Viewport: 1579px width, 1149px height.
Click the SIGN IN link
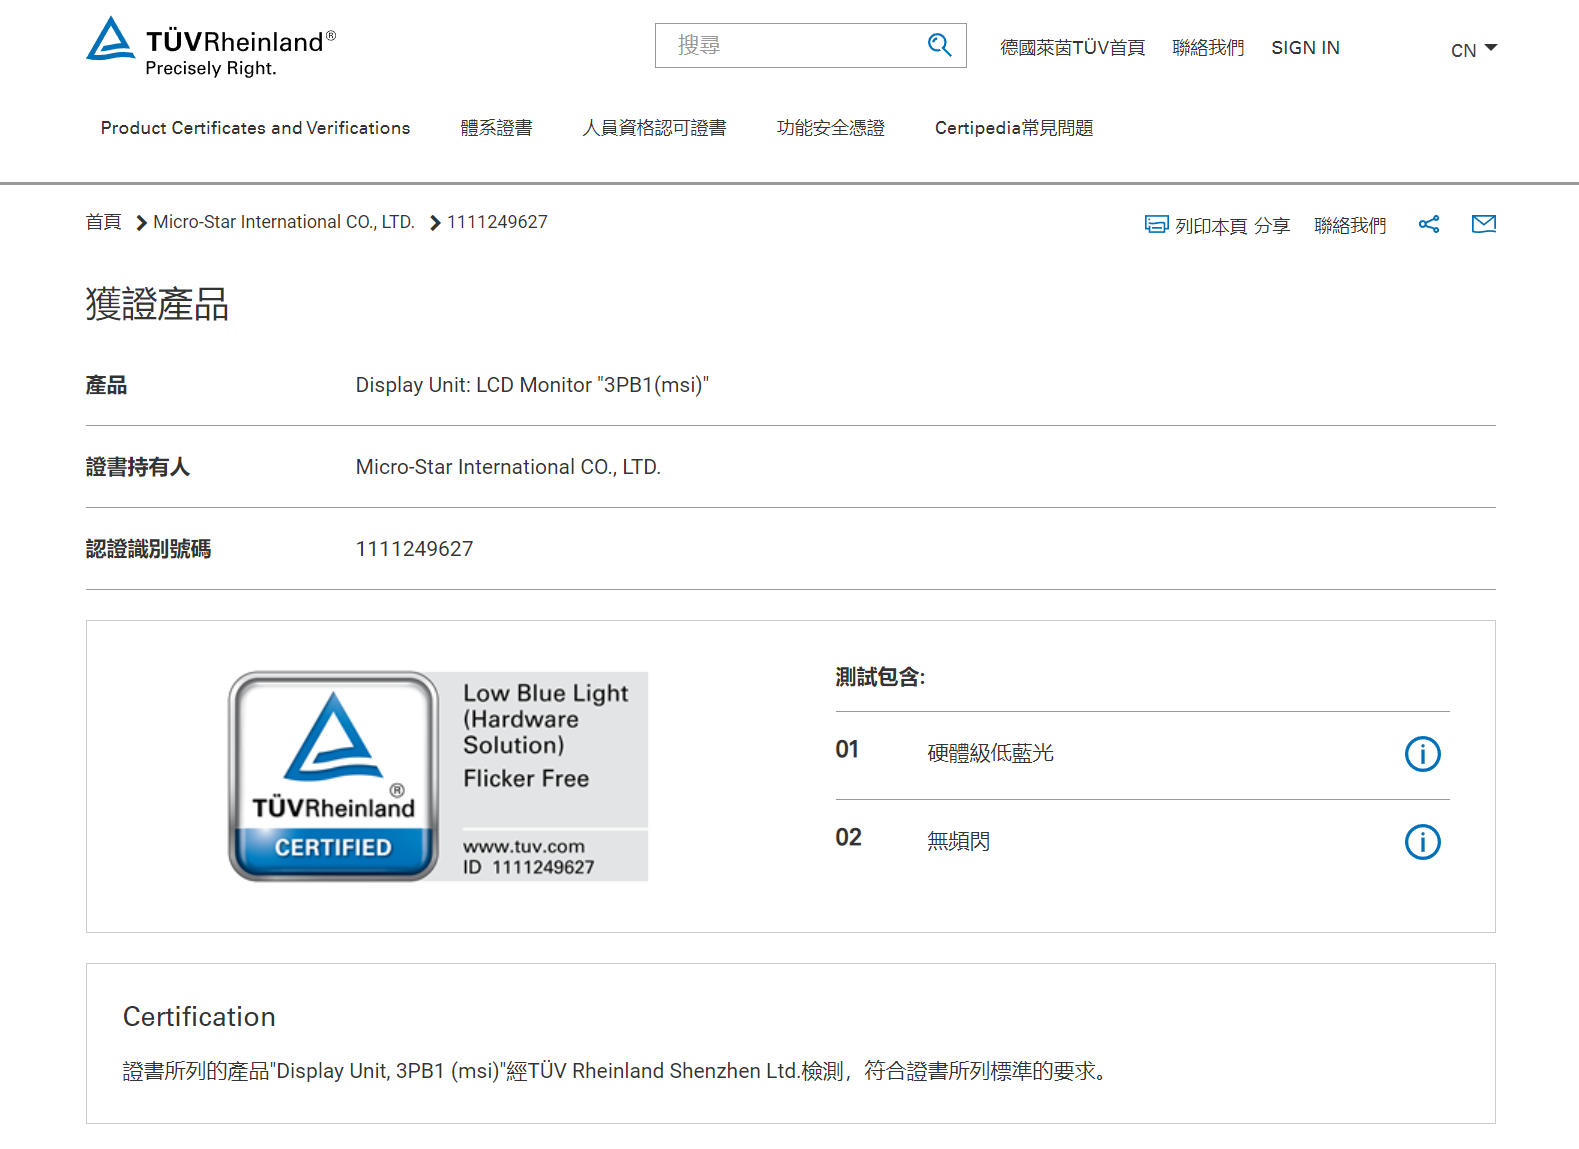coord(1305,48)
